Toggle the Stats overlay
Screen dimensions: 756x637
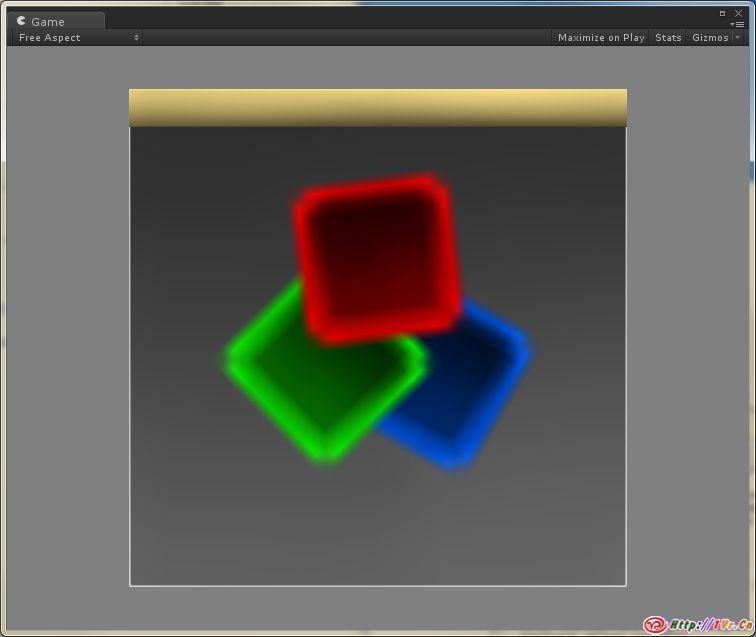668,37
